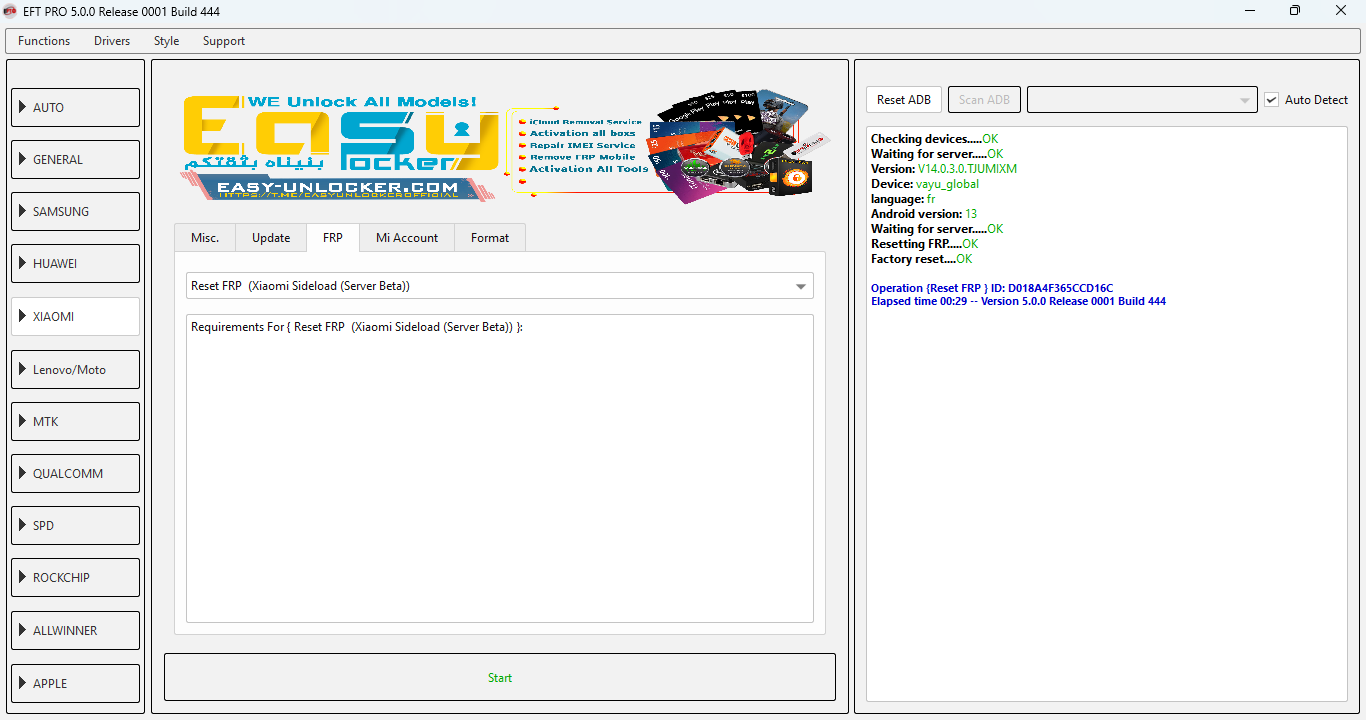The height and width of the screenshot is (720, 1366).
Task: Click the 'Factory reset....OK' log line
Action: (921, 259)
